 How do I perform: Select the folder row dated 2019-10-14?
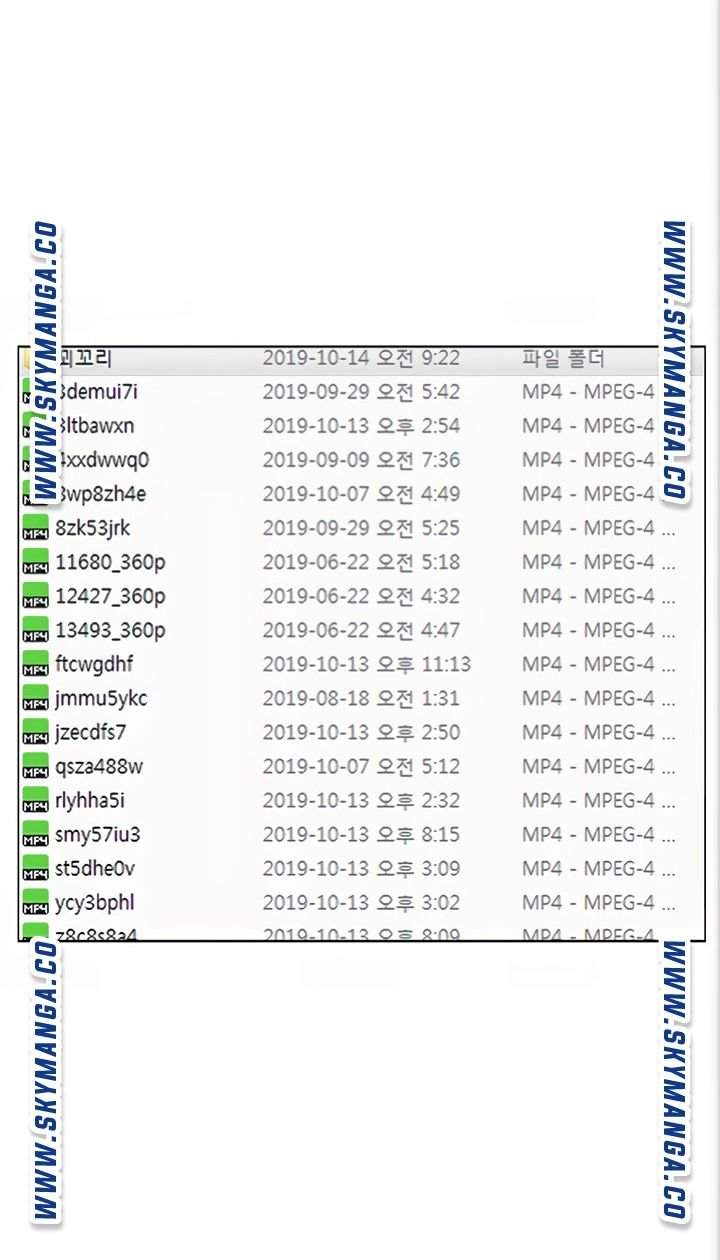[362, 358]
